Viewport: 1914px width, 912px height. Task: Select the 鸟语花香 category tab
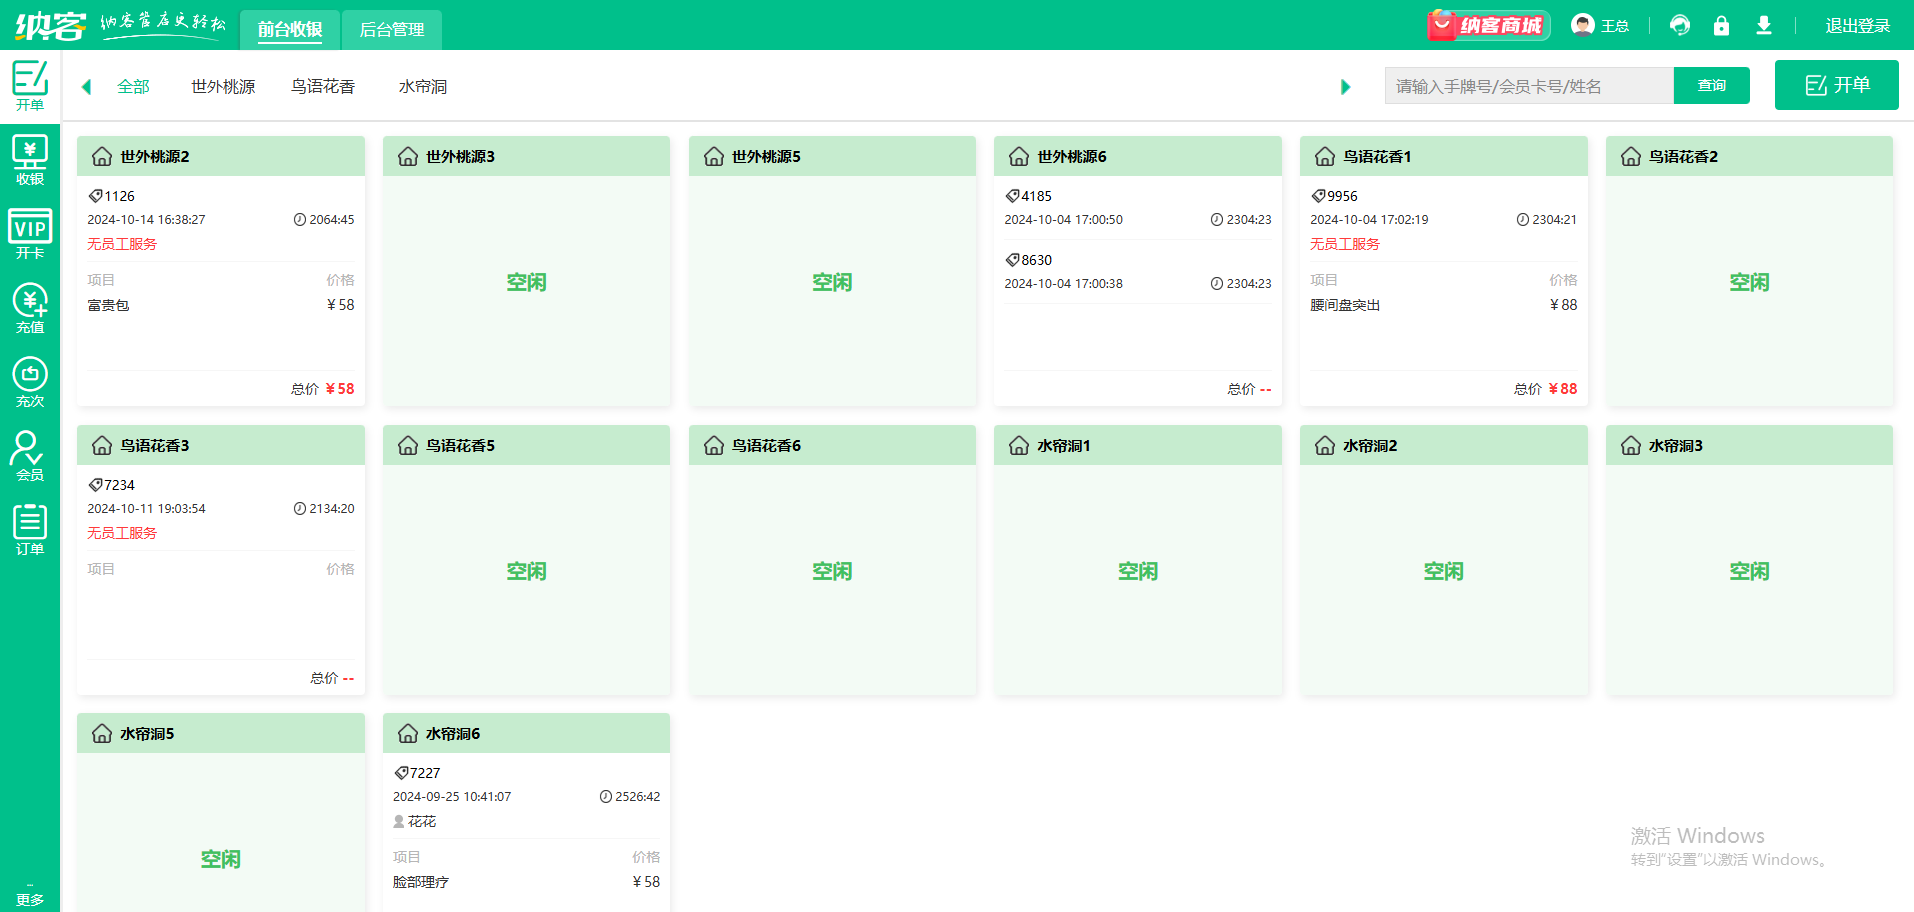tap(323, 87)
